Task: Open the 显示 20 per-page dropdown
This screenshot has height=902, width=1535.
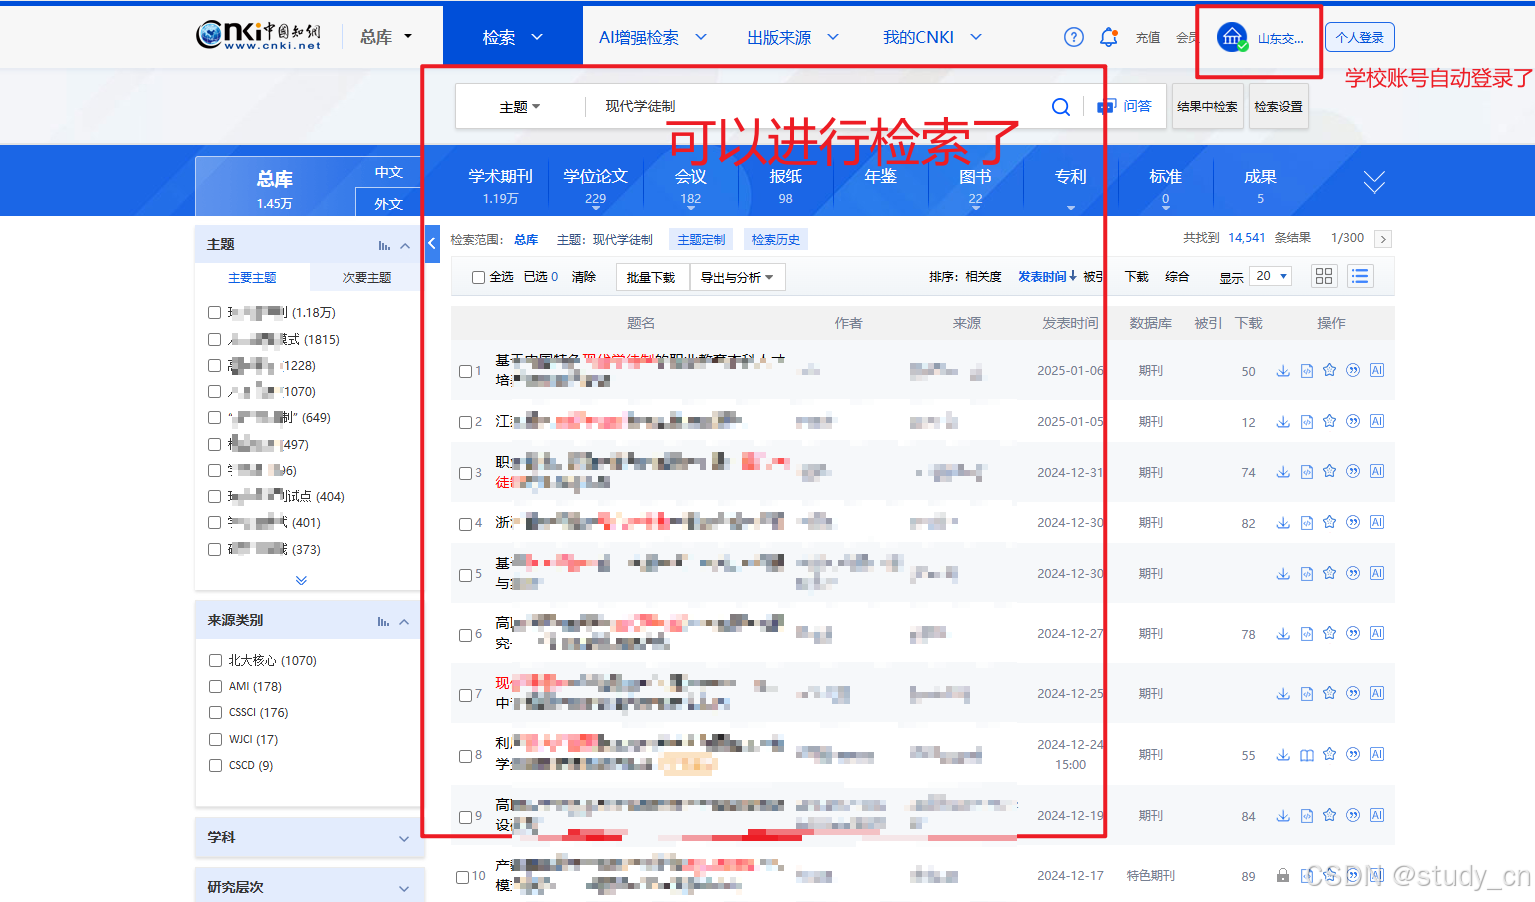Action: pyautogui.click(x=1272, y=276)
